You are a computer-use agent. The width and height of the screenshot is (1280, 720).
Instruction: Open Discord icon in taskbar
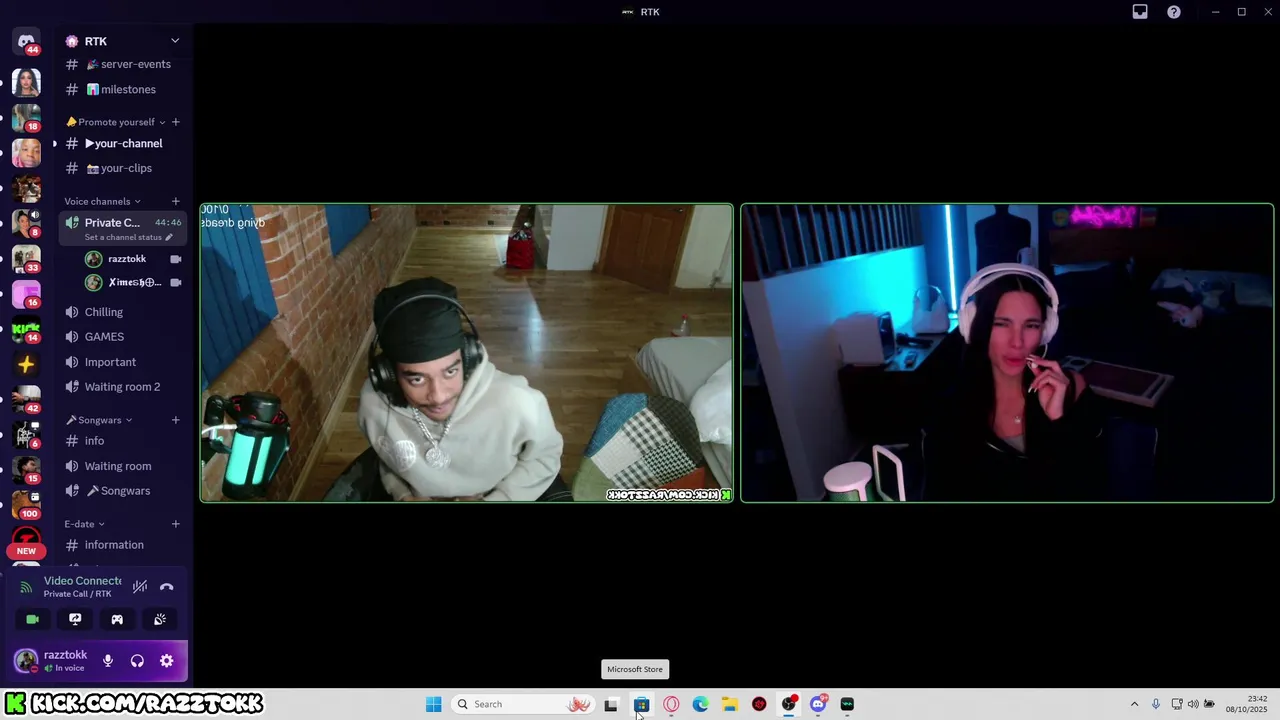click(818, 704)
